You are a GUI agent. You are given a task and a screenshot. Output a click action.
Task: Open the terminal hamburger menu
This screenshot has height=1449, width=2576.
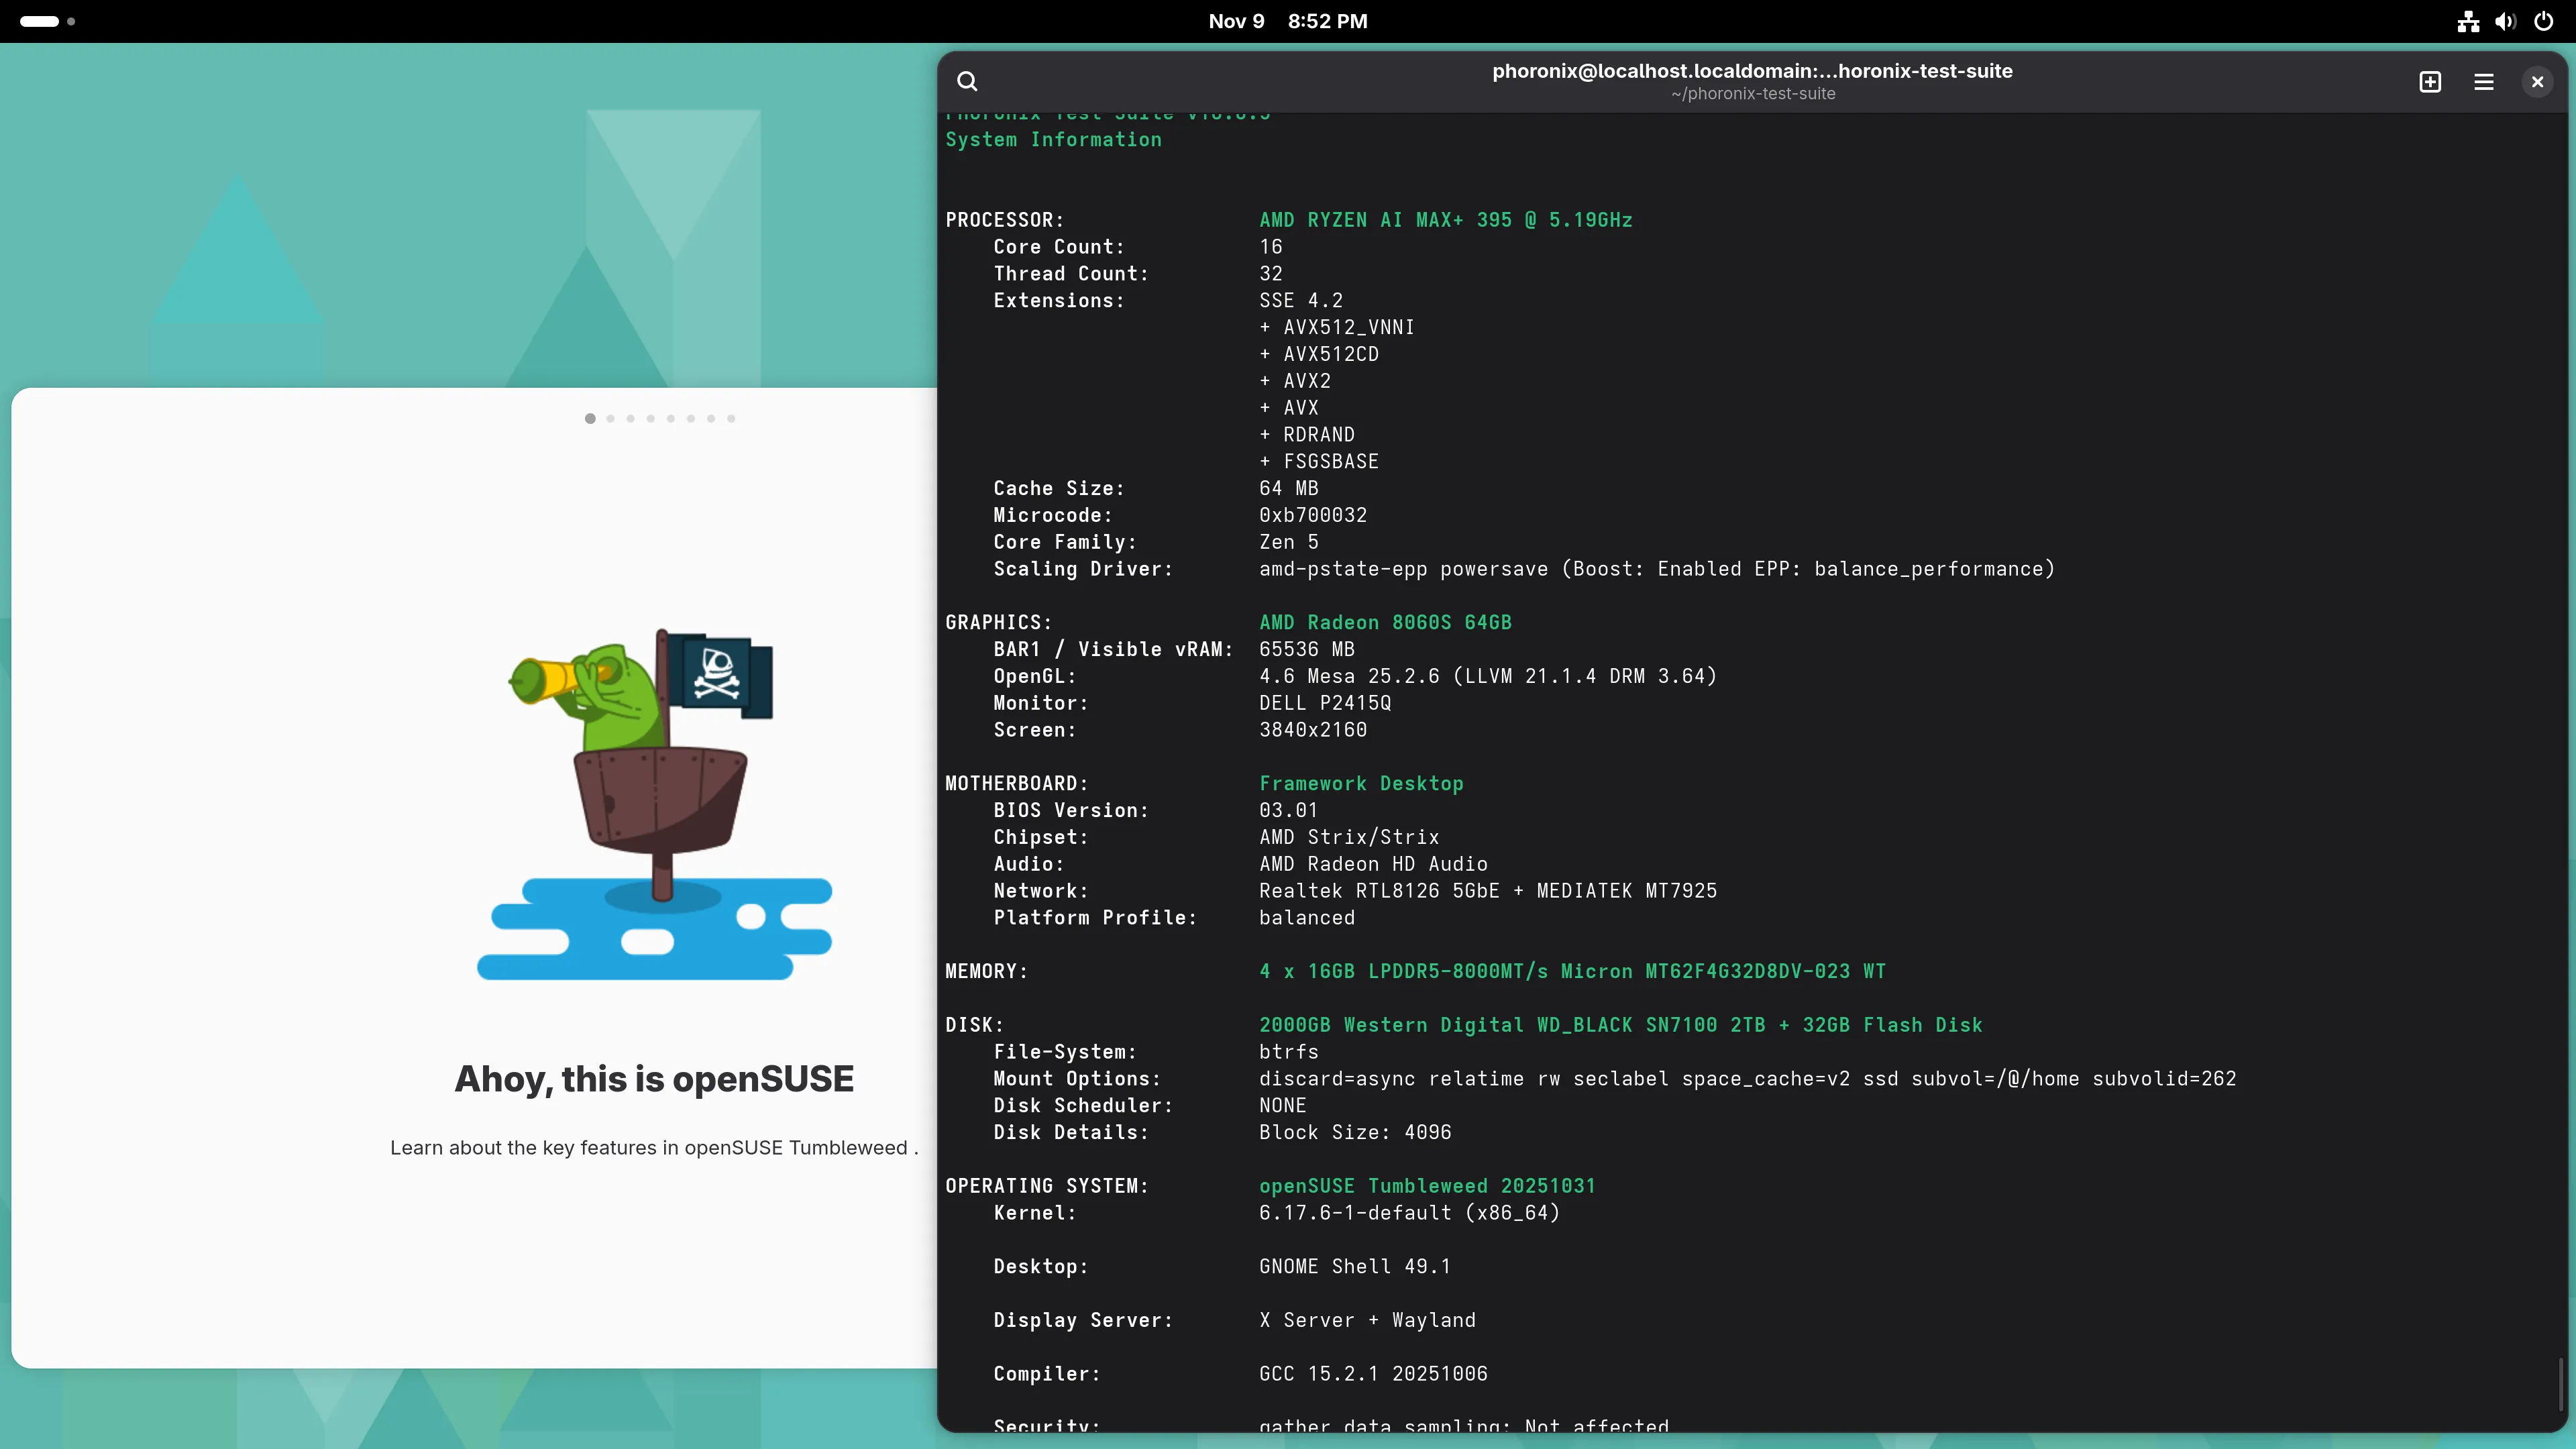2484,82
